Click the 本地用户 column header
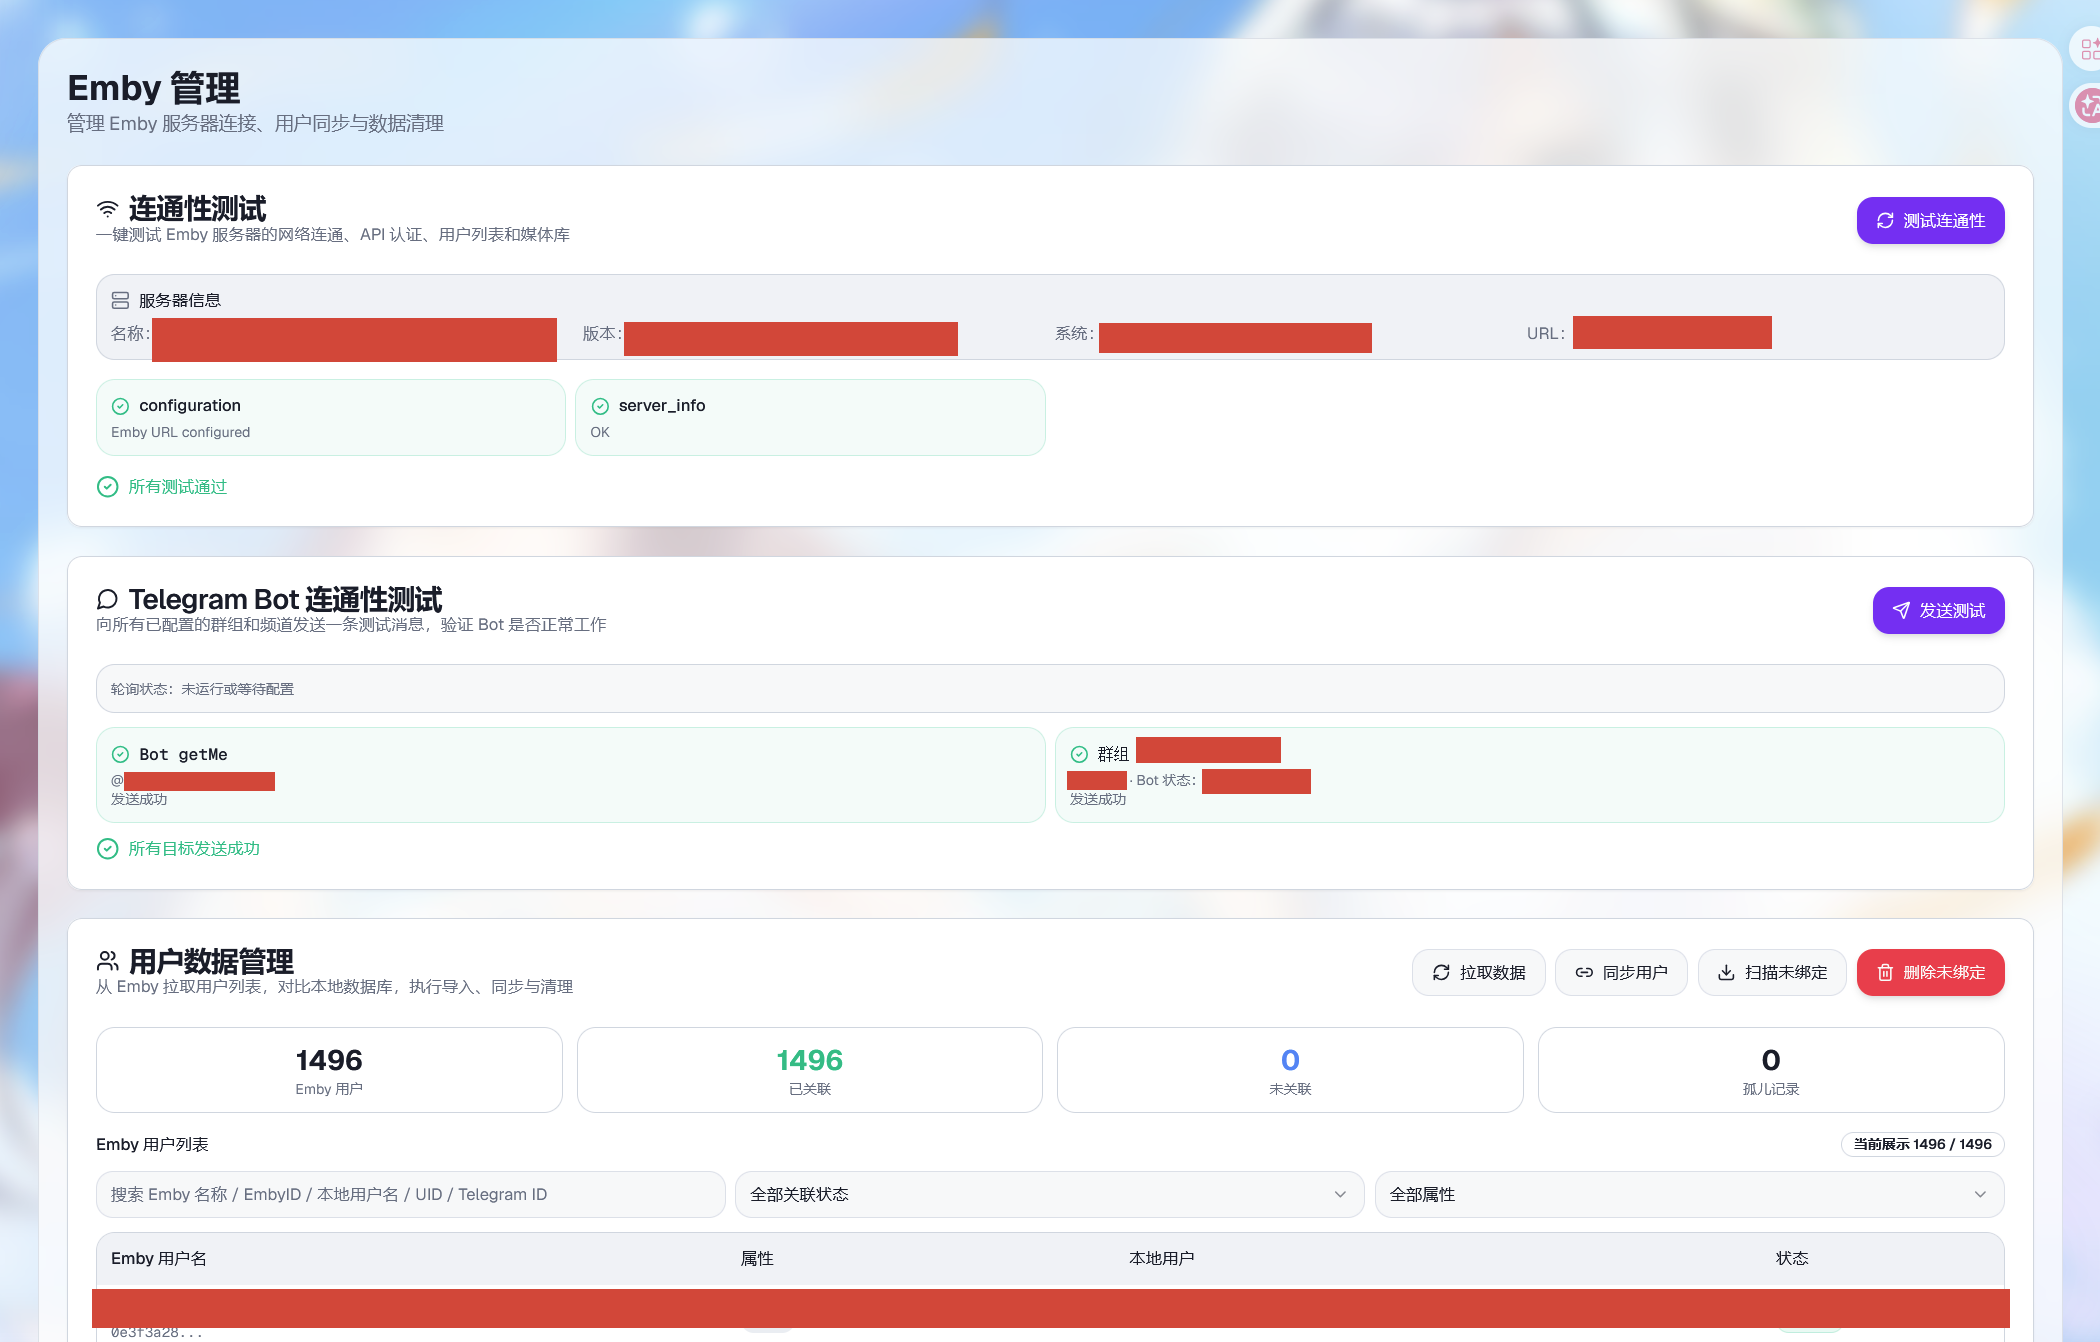Viewport: 2100px width, 1342px height. point(1161,1258)
